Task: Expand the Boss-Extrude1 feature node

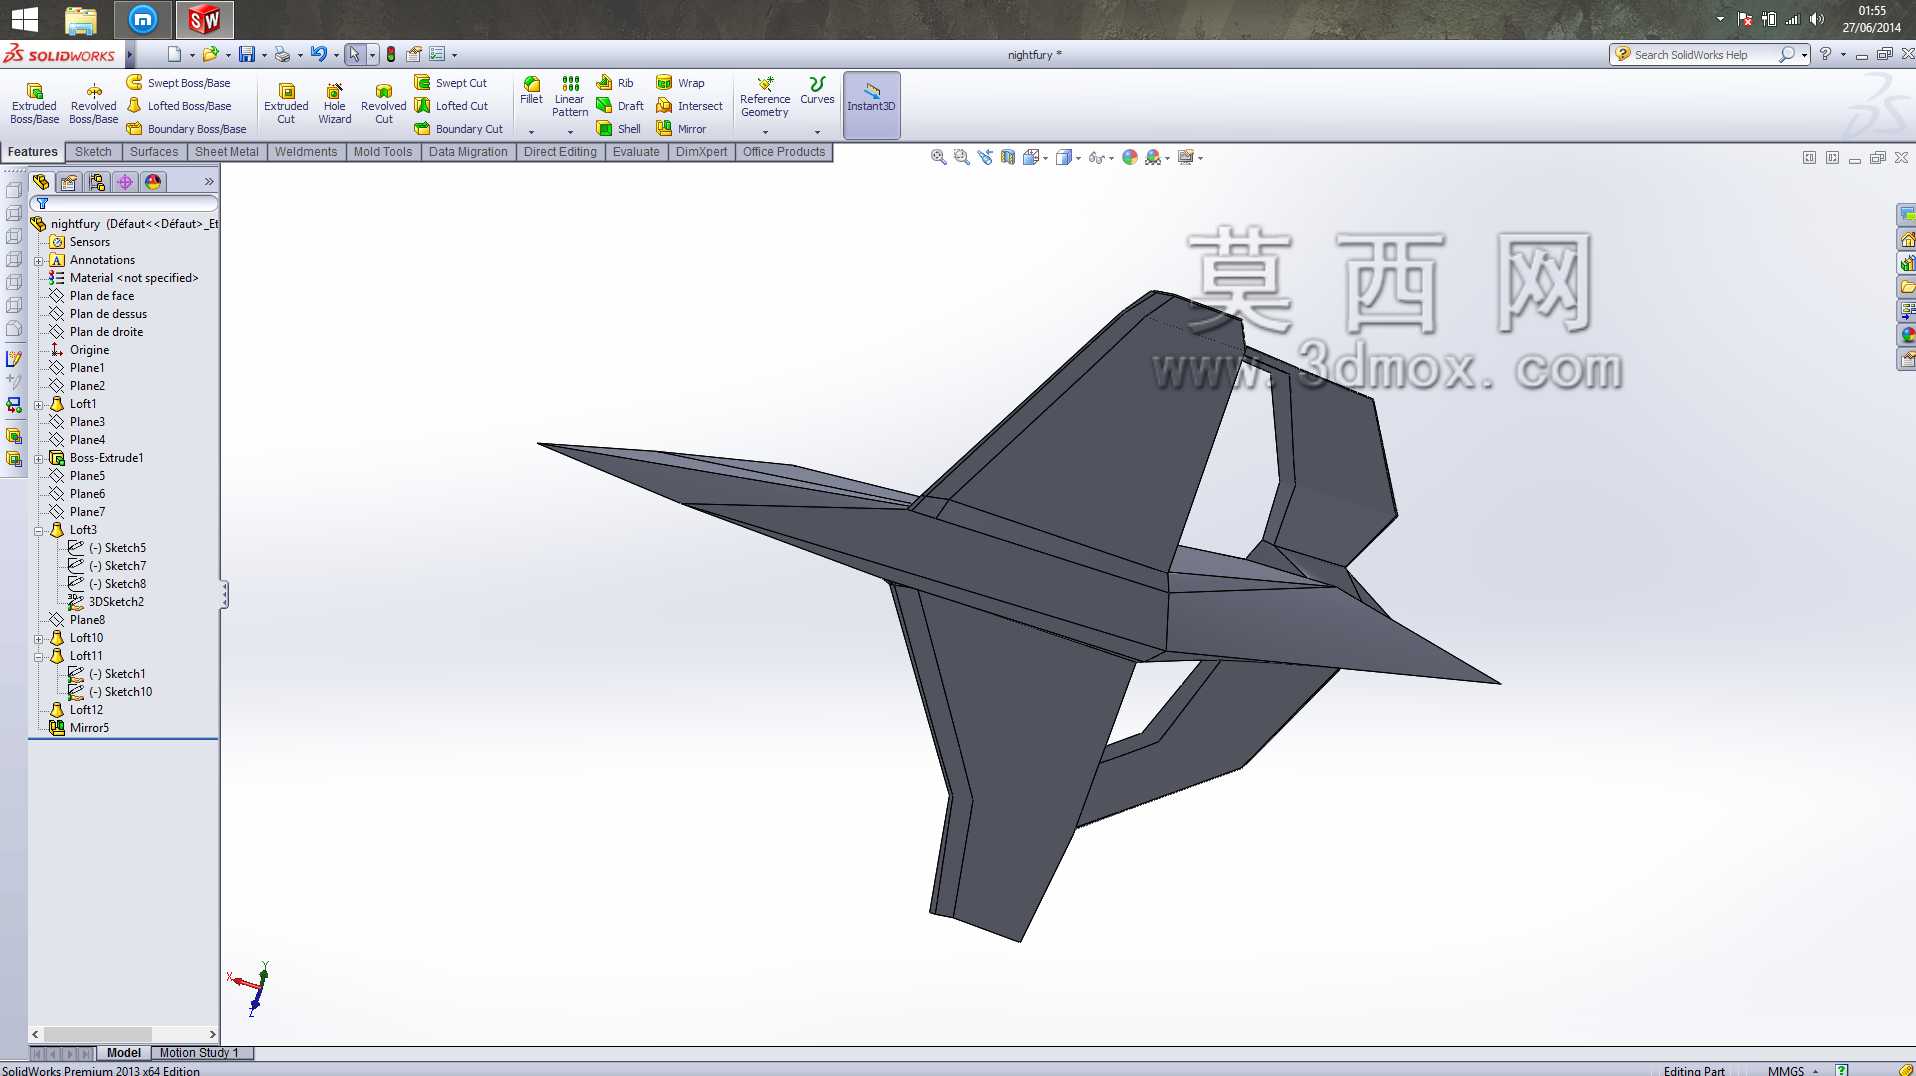Action: tap(38, 459)
